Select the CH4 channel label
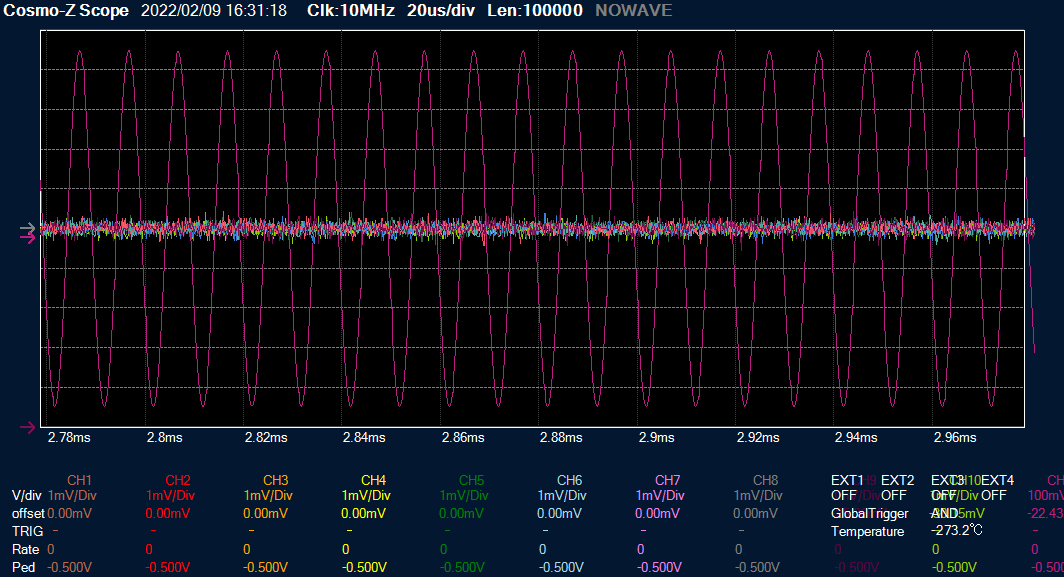The height and width of the screenshot is (577, 1064). coord(373,480)
